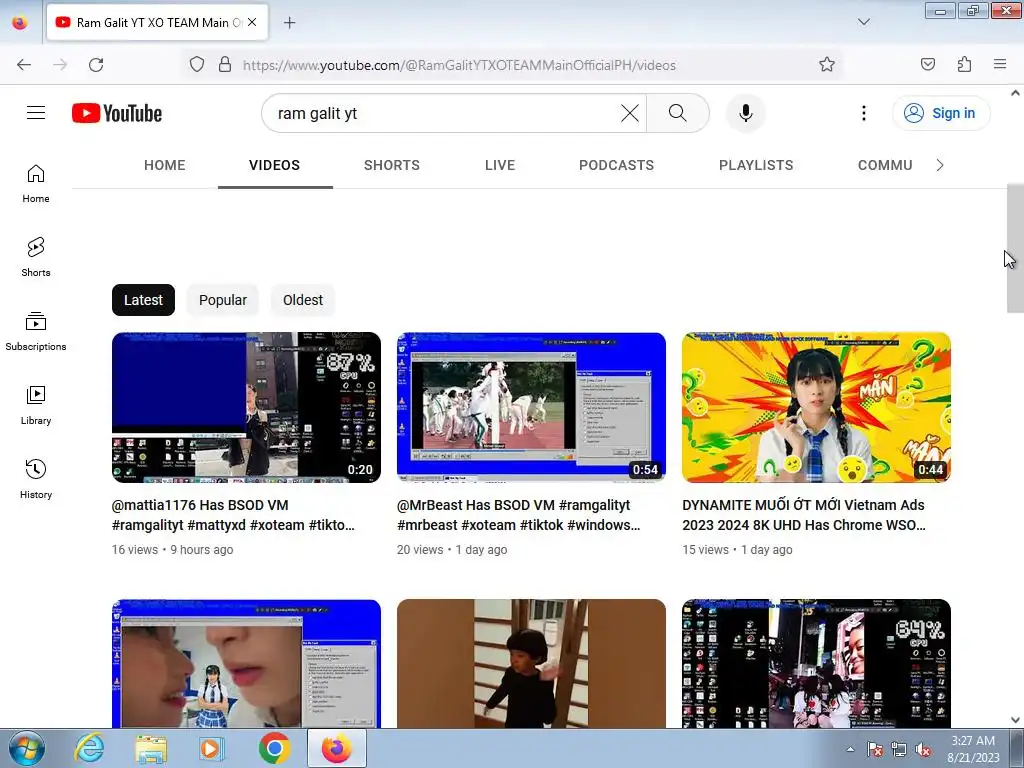Open the YouTube guide hamburger menu
Screen dimensions: 1024x768
pyautogui.click(x=36, y=113)
